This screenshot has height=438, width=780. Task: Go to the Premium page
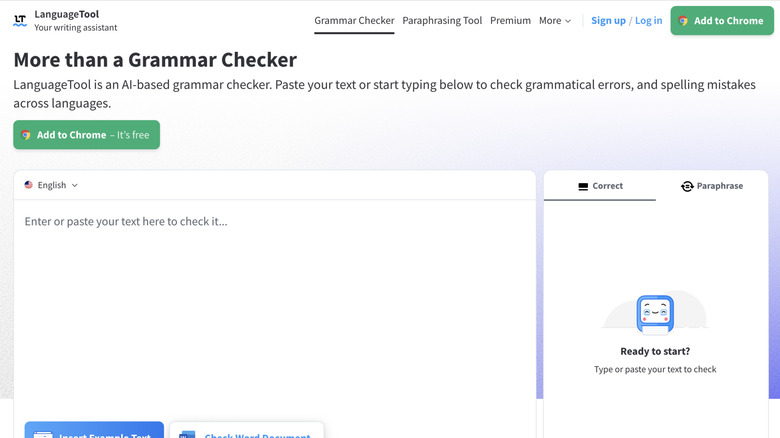tap(510, 21)
